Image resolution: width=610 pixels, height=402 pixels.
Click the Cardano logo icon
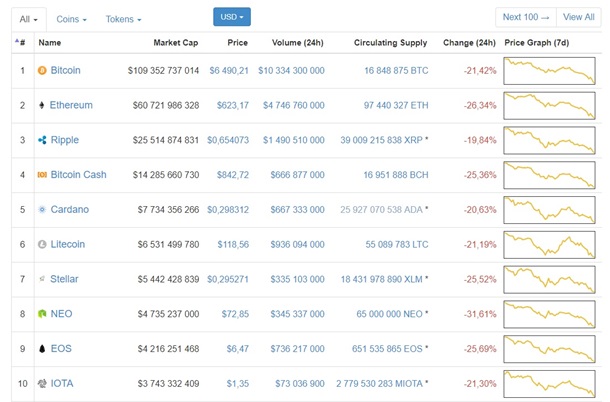pyautogui.click(x=42, y=210)
